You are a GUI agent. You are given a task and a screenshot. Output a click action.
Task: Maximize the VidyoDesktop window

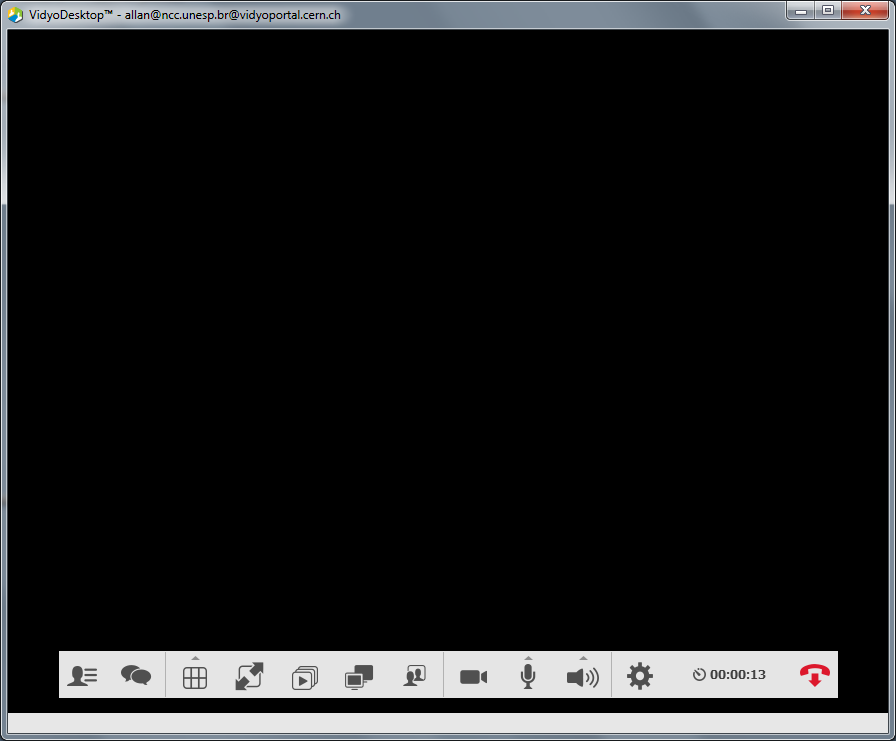click(828, 10)
